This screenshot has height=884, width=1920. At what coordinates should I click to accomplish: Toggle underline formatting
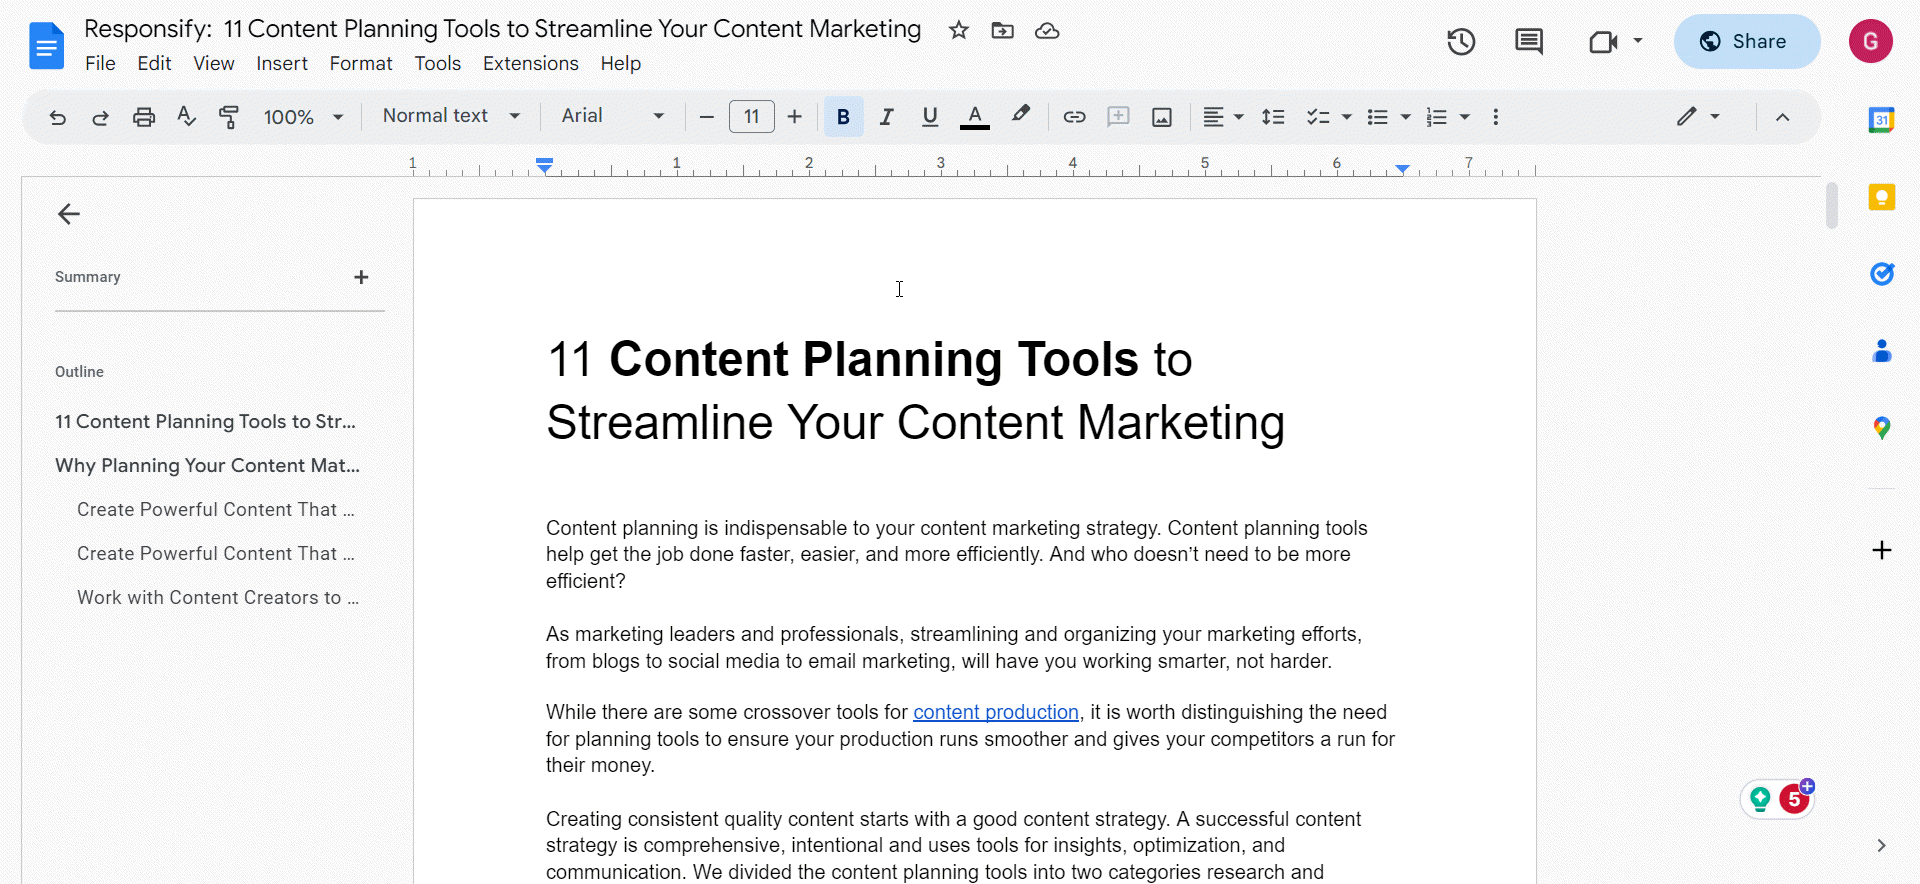click(930, 117)
